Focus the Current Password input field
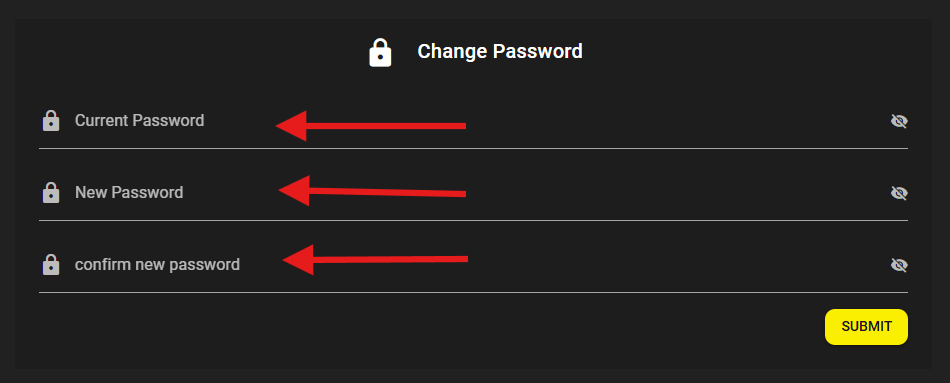The height and width of the screenshot is (383, 950). point(474,121)
